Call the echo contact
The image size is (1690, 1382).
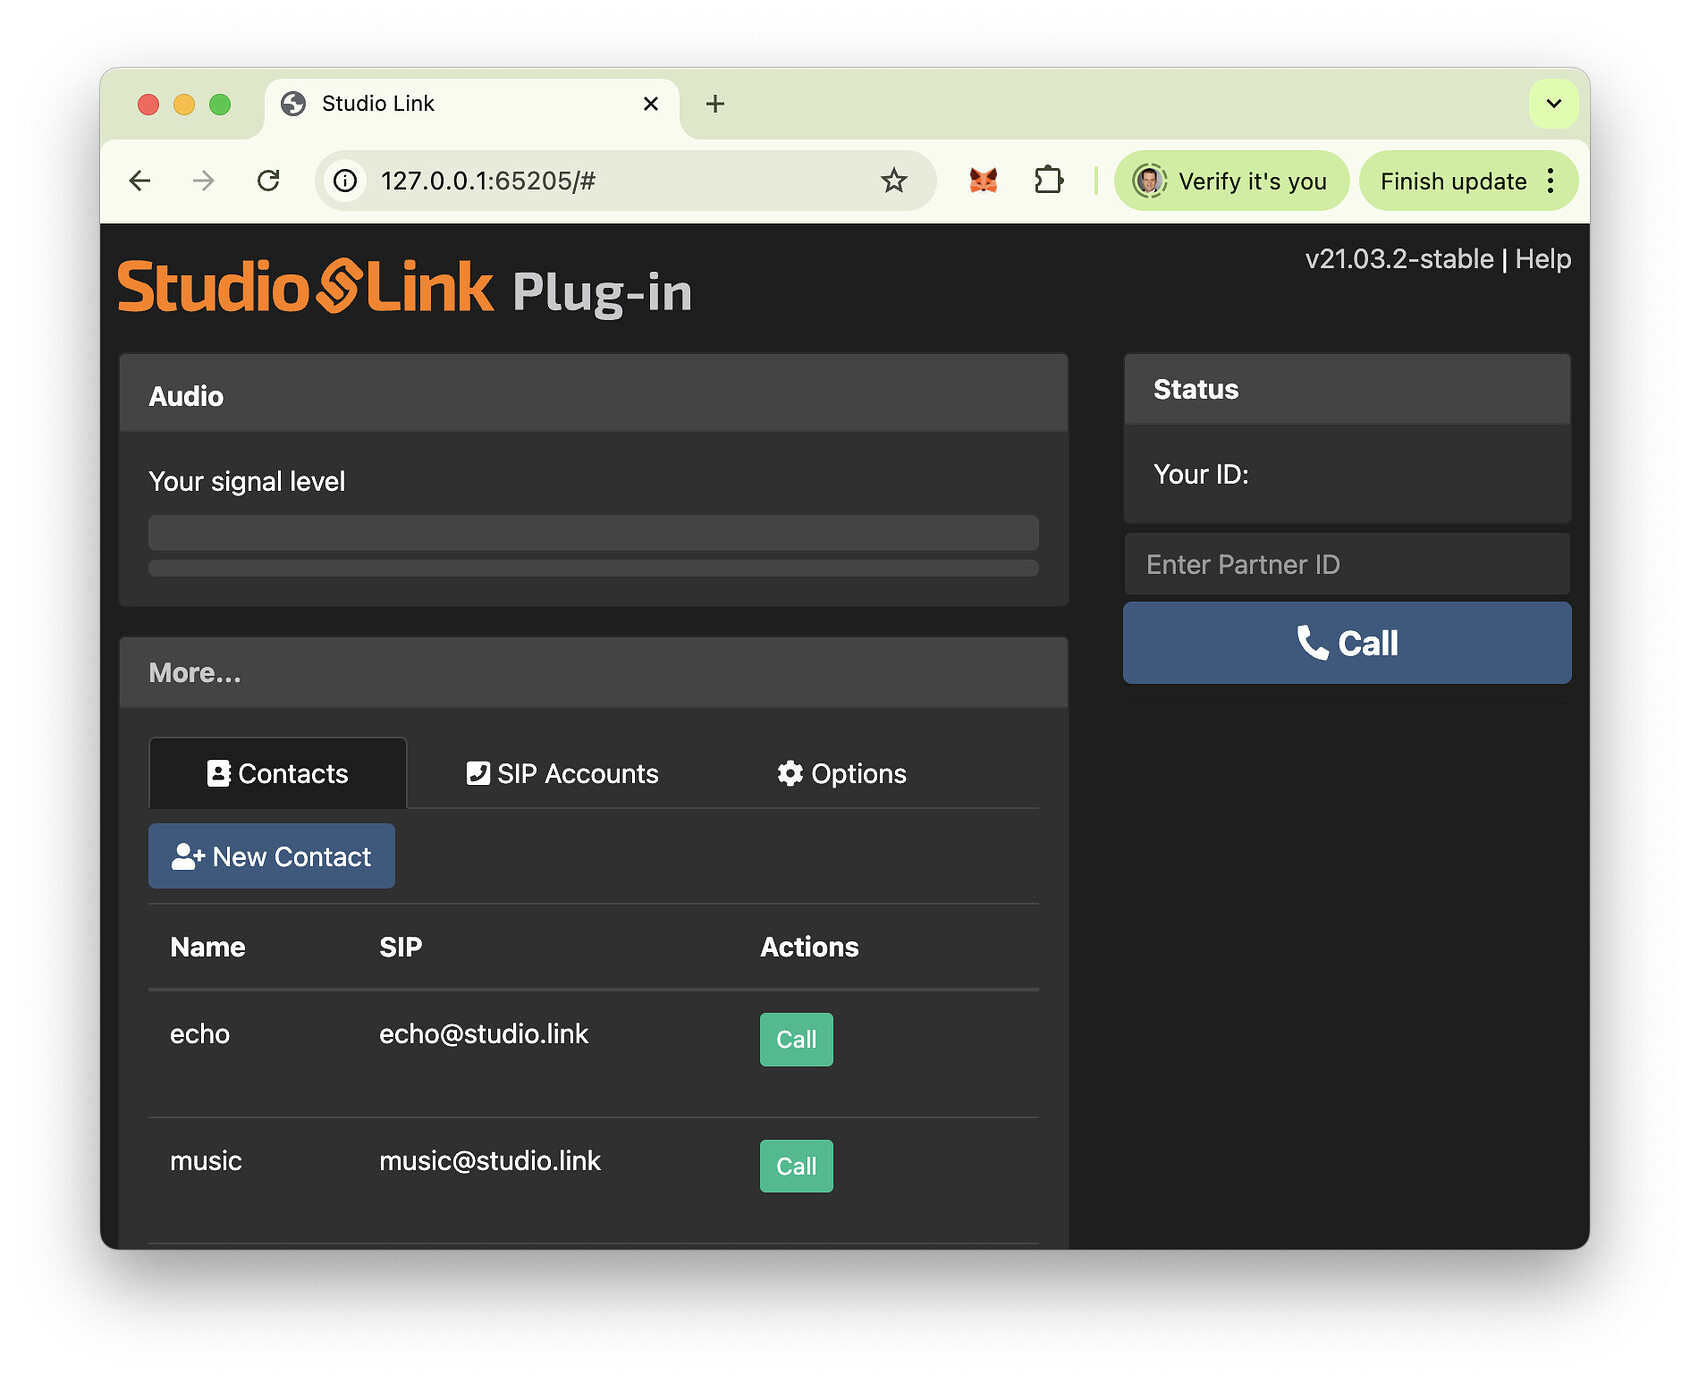796,1040
